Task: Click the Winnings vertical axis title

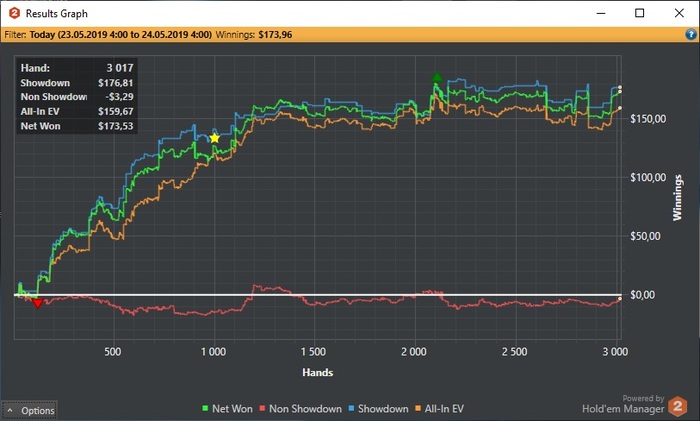Action: tap(678, 197)
